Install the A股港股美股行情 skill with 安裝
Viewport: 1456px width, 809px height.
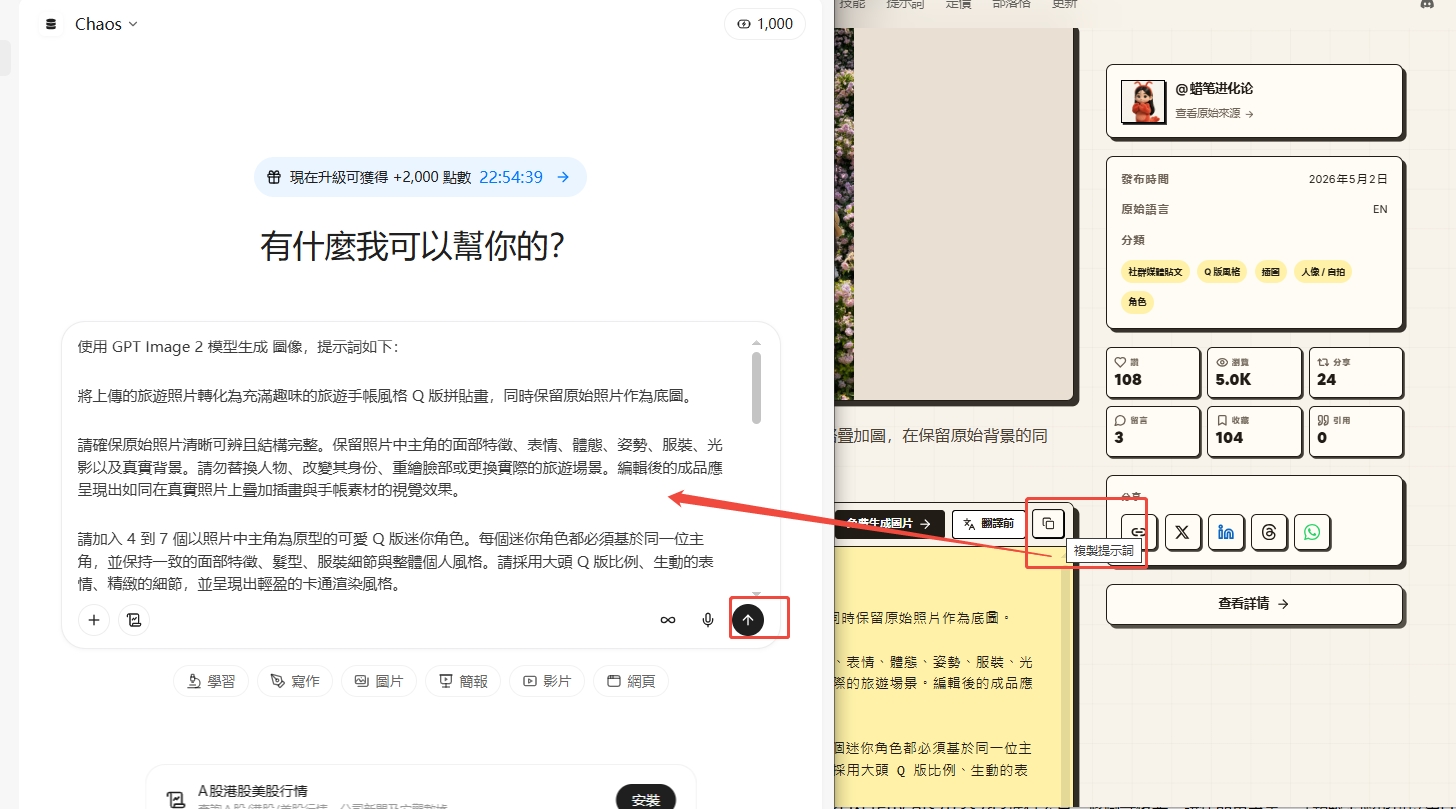point(646,799)
